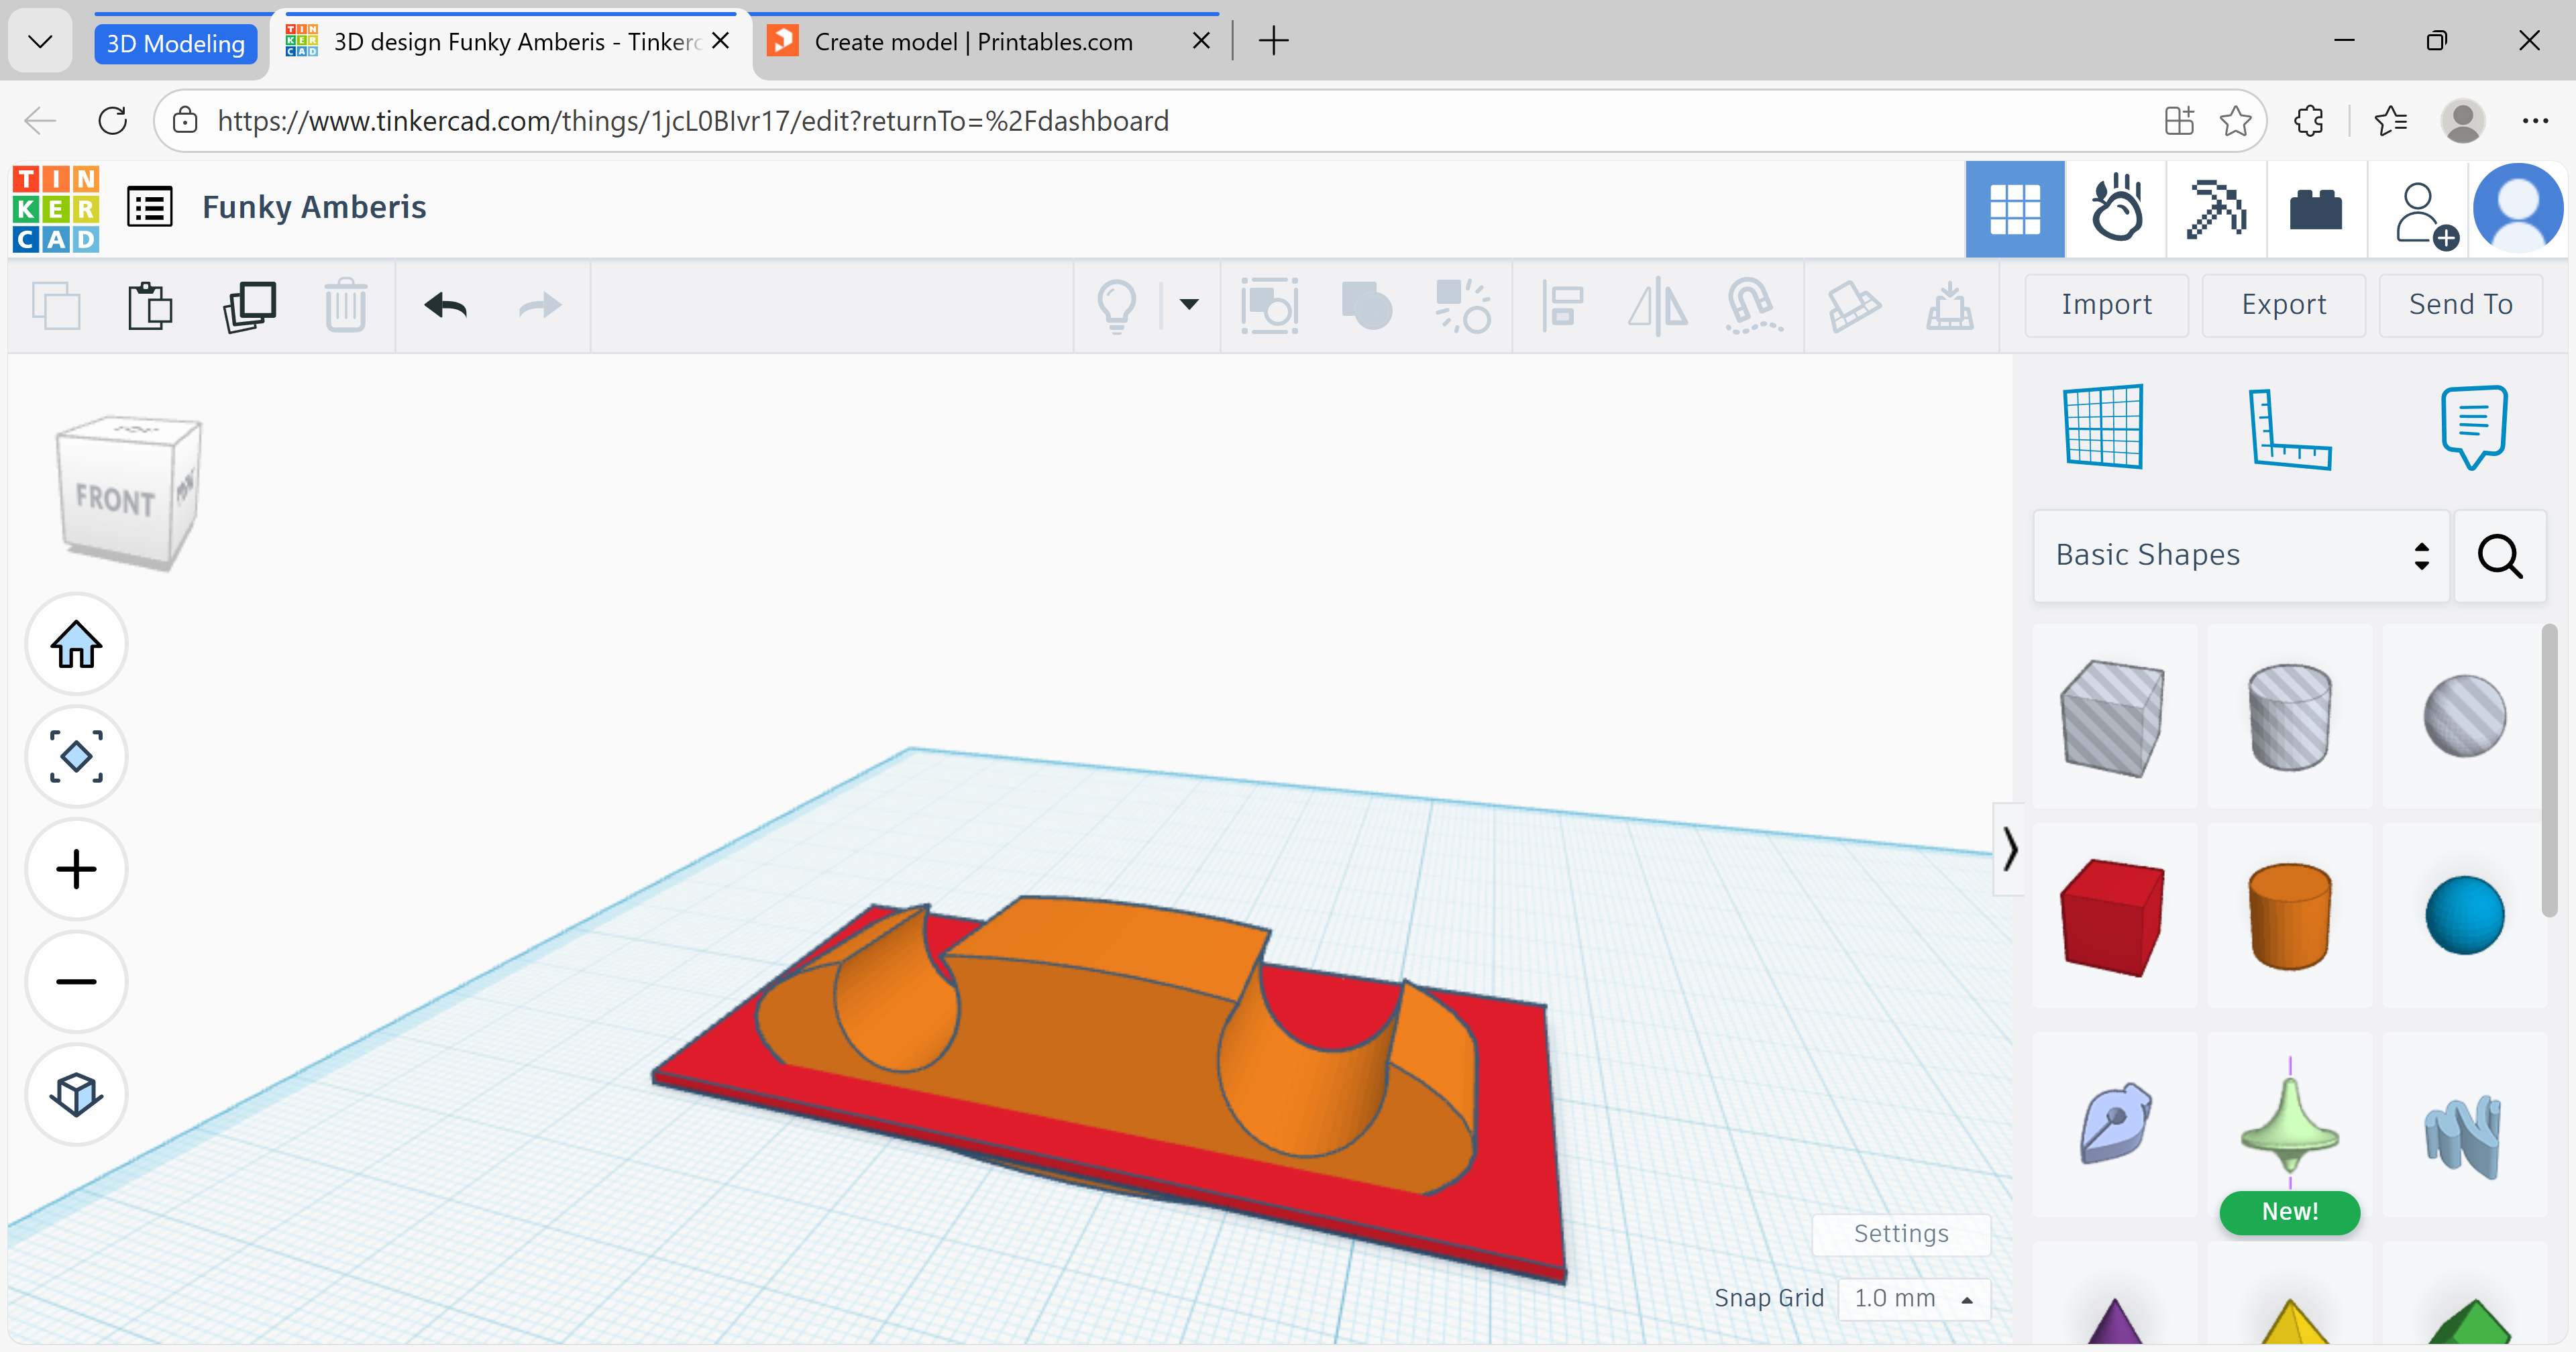Click the Mirror tool icon
The image size is (2576, 1352).
pos(1658,305)
